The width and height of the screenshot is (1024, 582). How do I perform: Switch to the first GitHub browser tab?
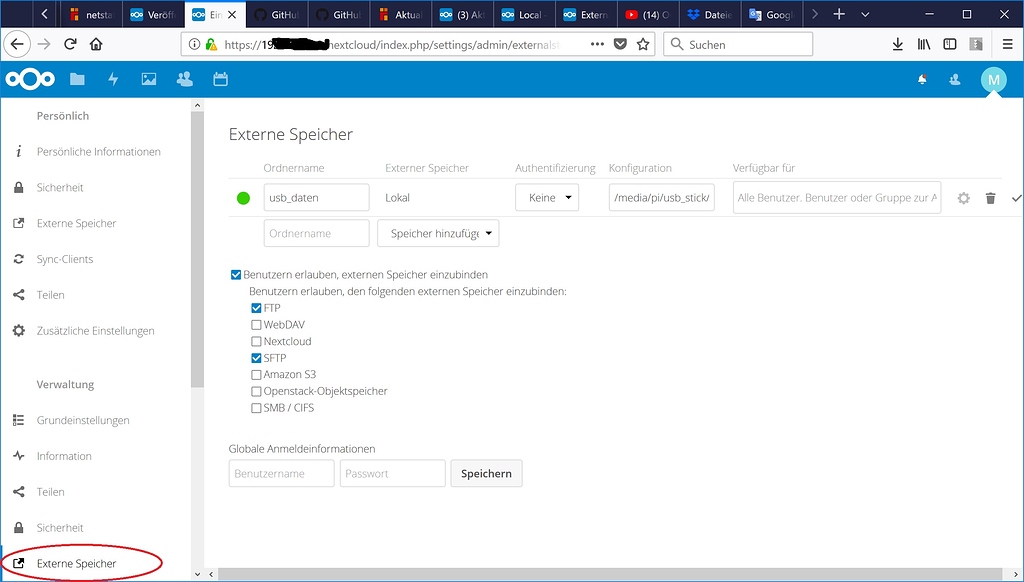[x=277, y=14]
